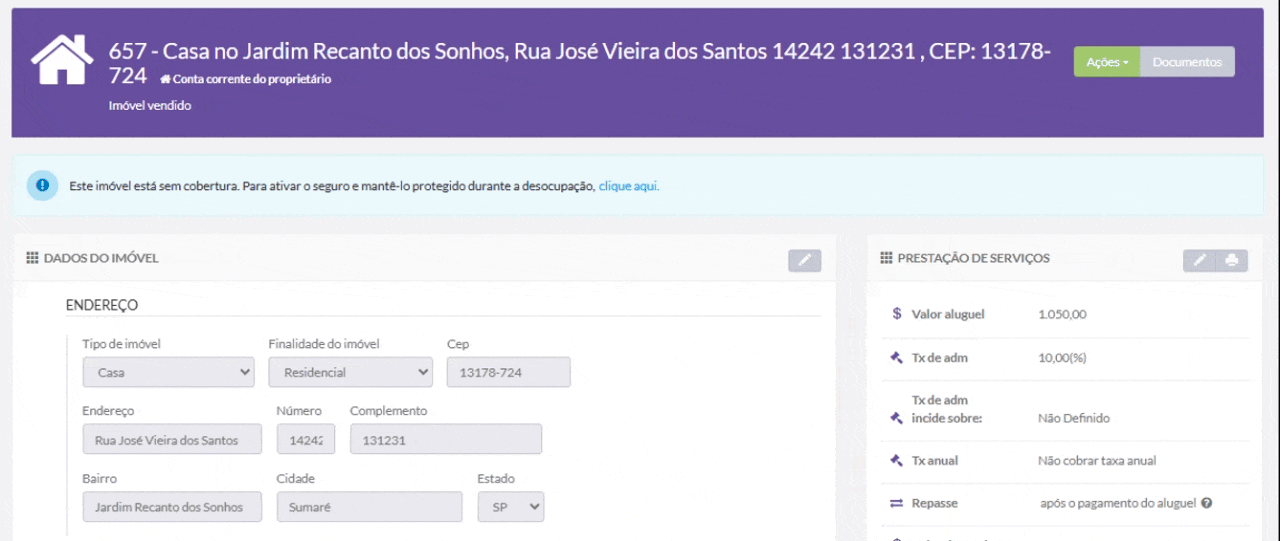The image size is (1280, 541).
Task: Edit Prestação de Serviços with pencil icon
Action: click(1199, 260)
